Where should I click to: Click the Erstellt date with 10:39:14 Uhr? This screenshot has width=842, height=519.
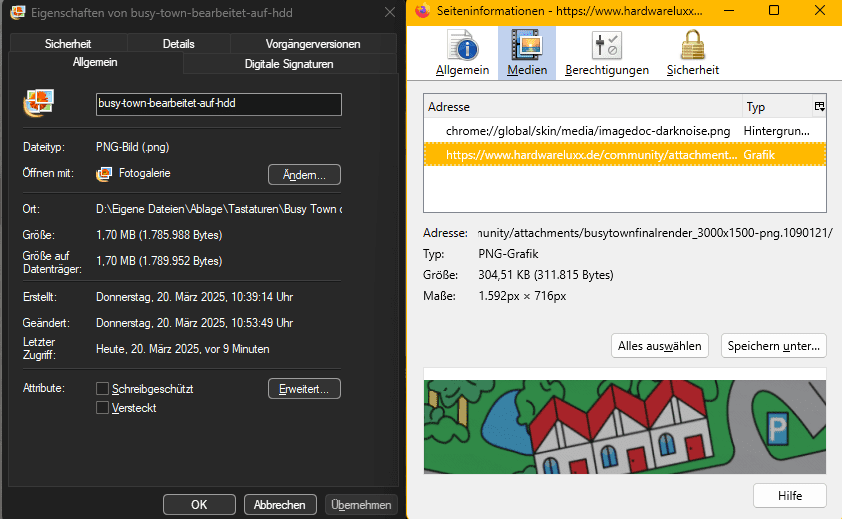coord(194,297)
